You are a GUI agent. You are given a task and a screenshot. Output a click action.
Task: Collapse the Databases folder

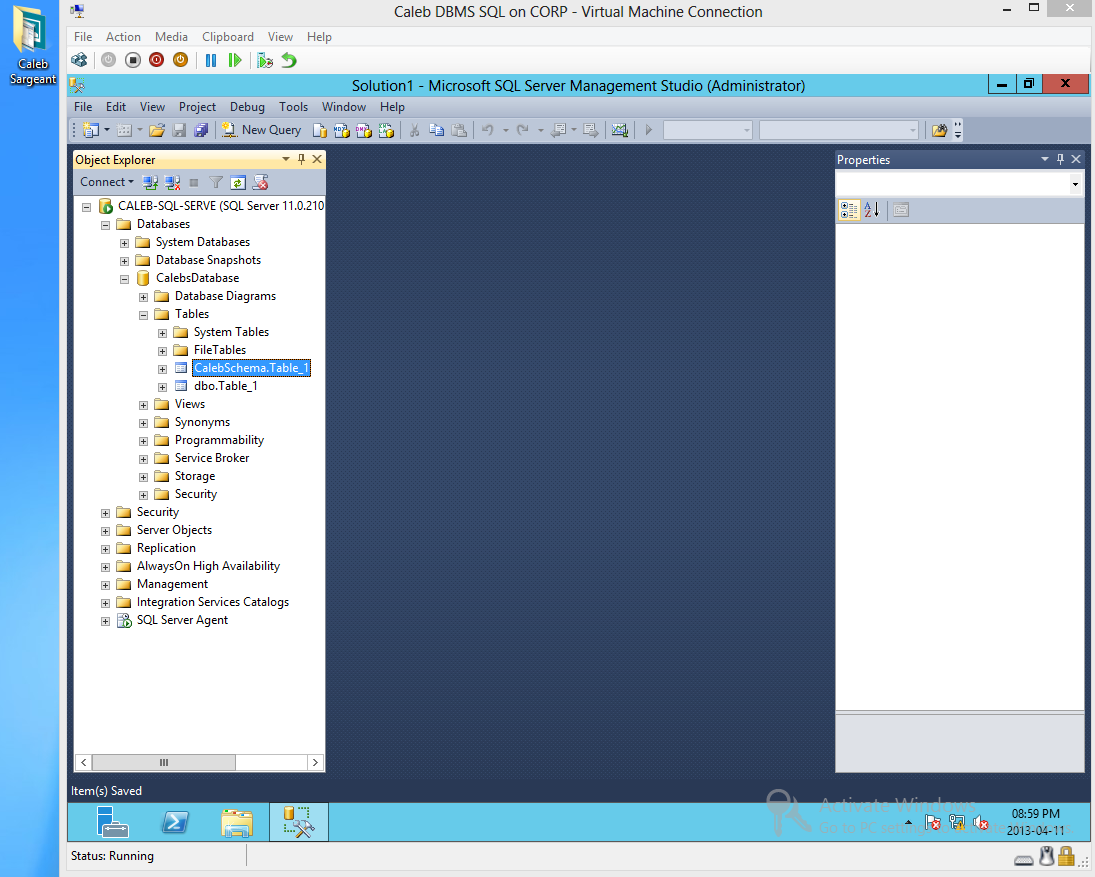point(105,225)
